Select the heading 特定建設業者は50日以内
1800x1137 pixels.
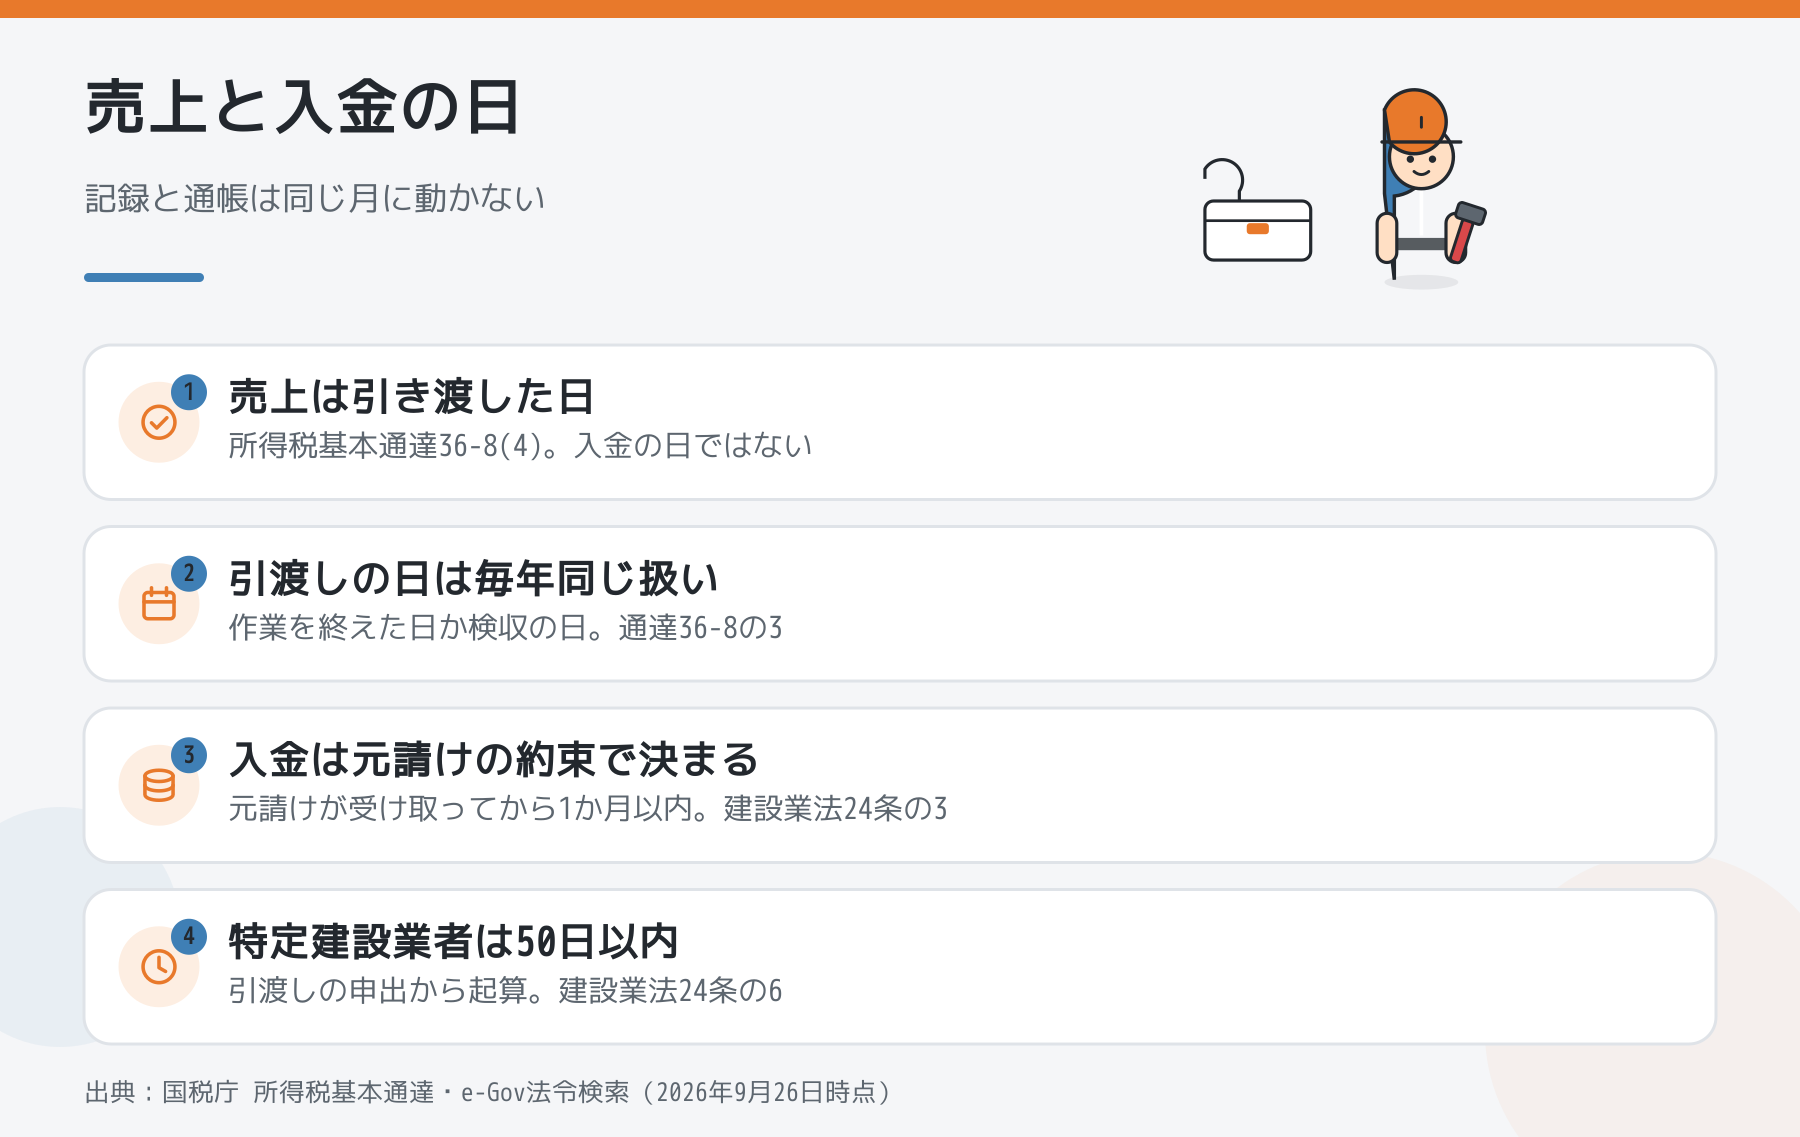(454, 942)
